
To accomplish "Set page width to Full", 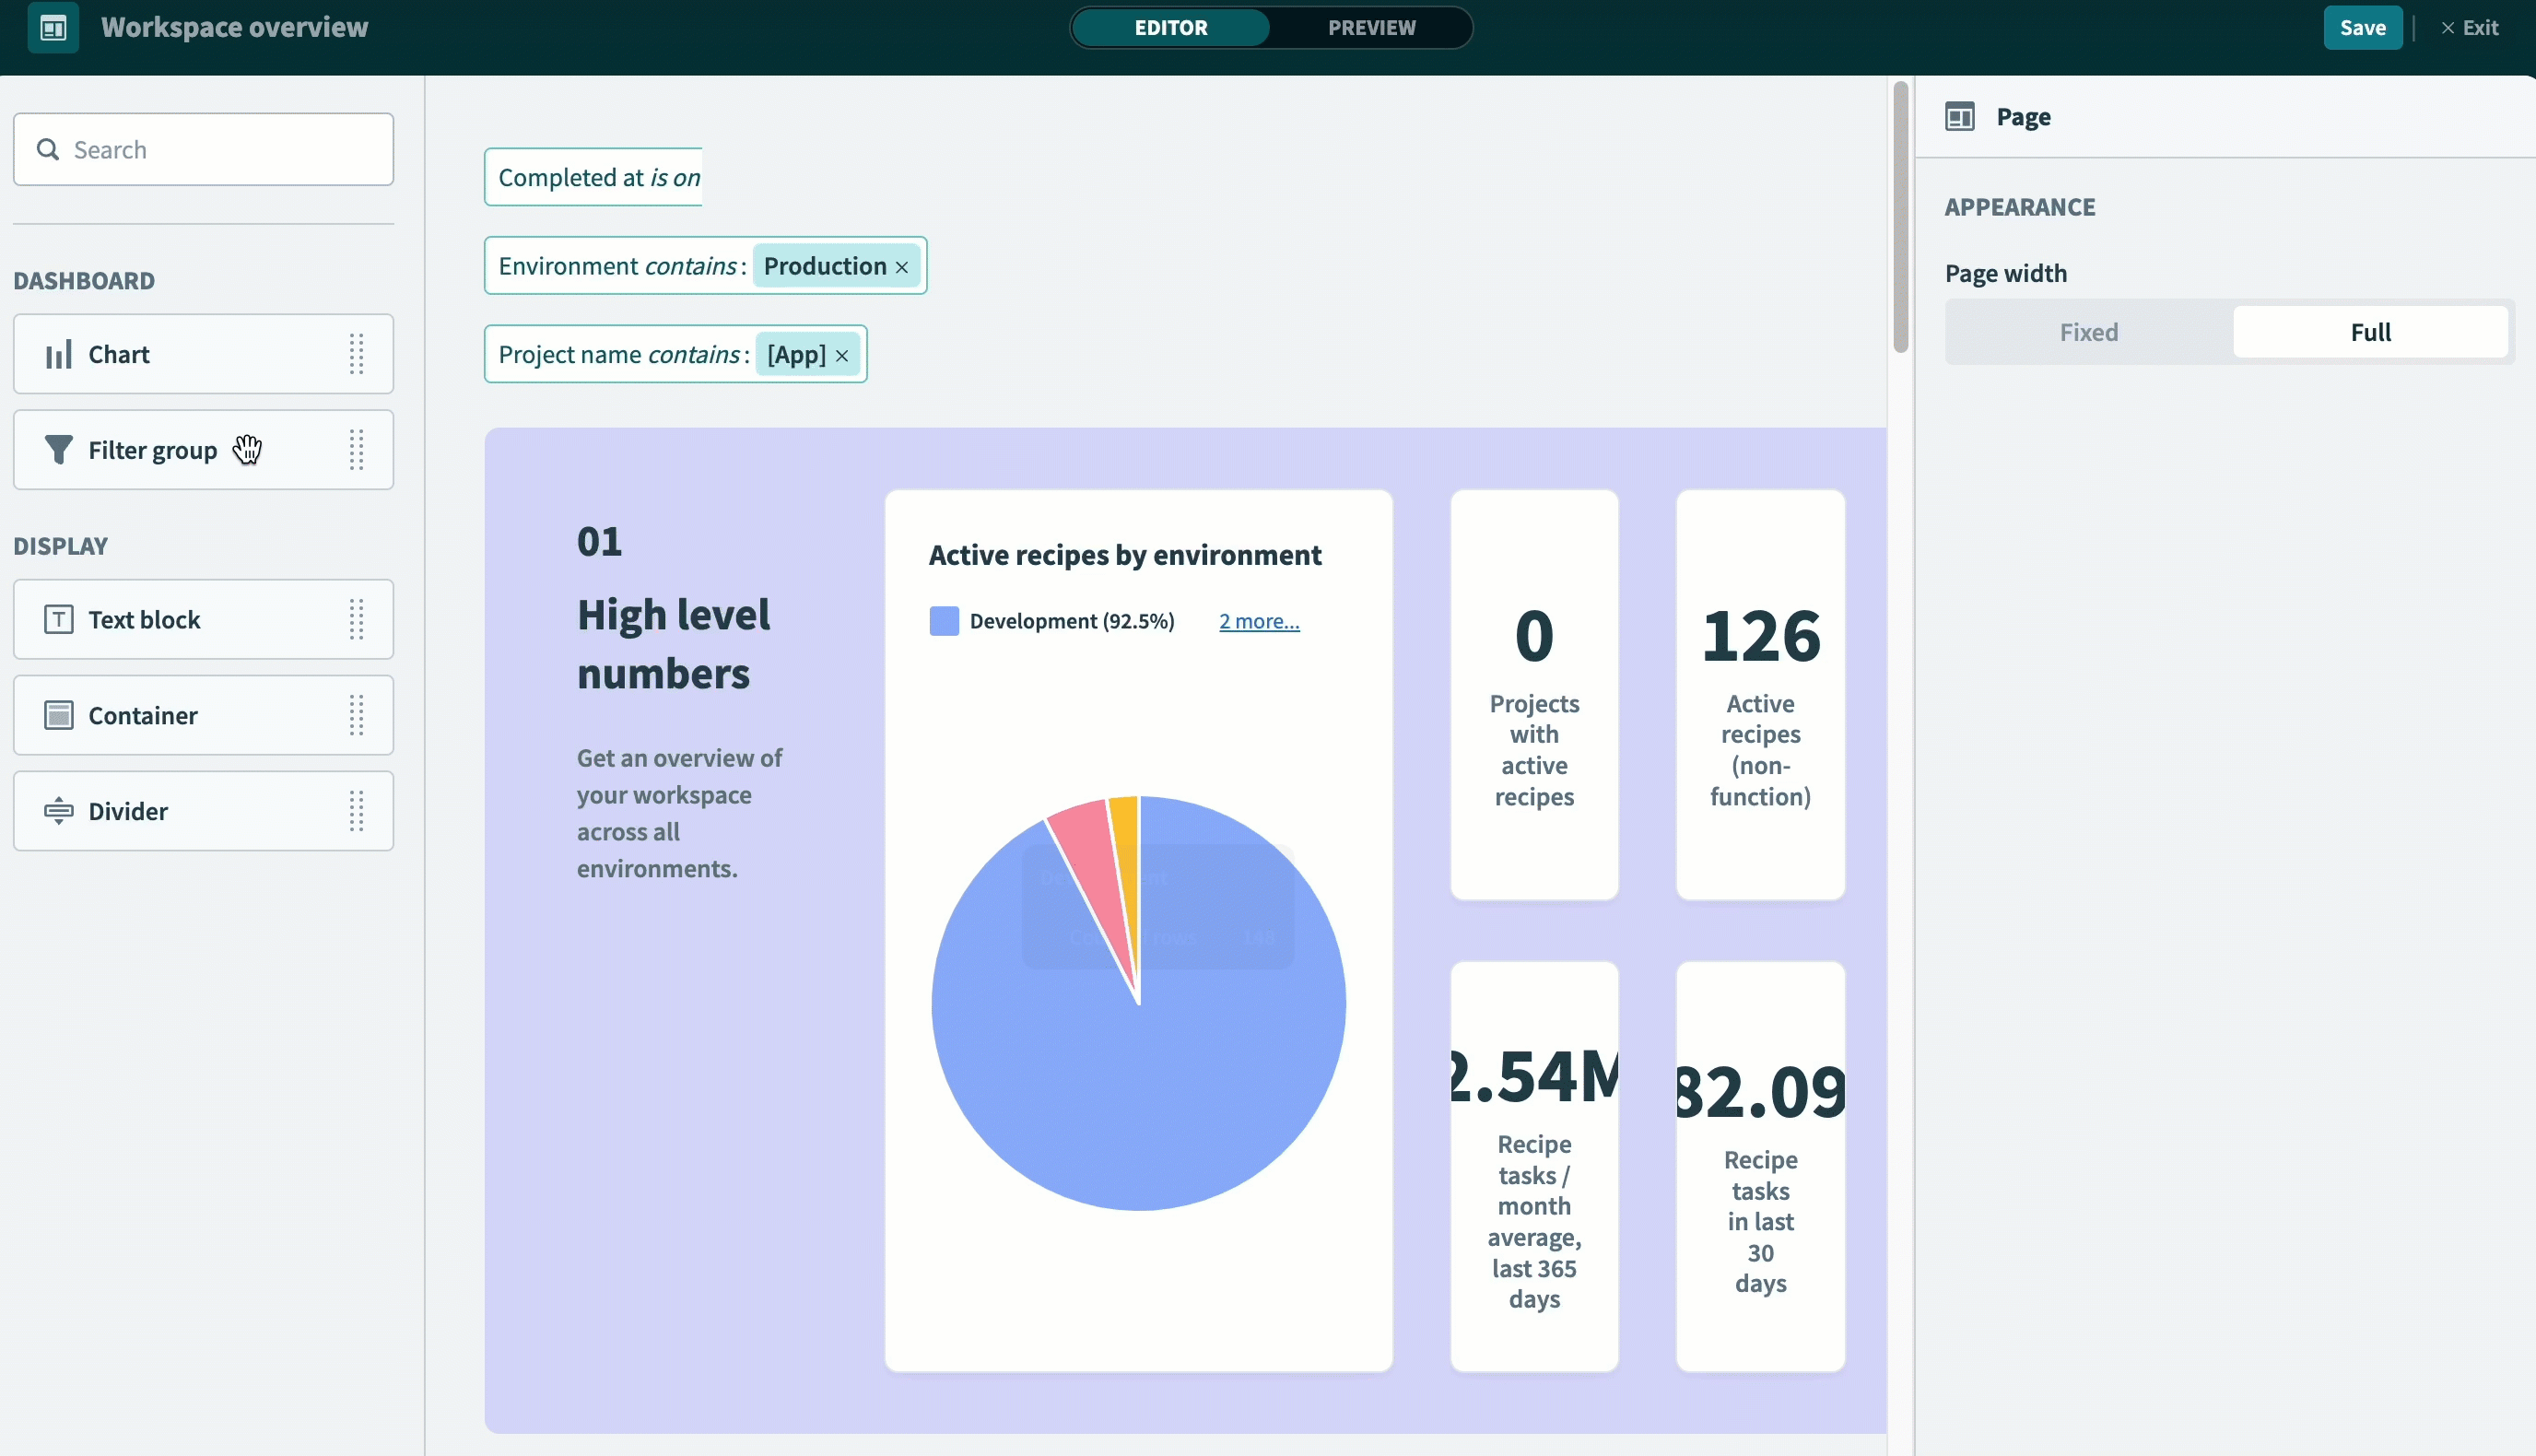I will tap(2369, 332).
